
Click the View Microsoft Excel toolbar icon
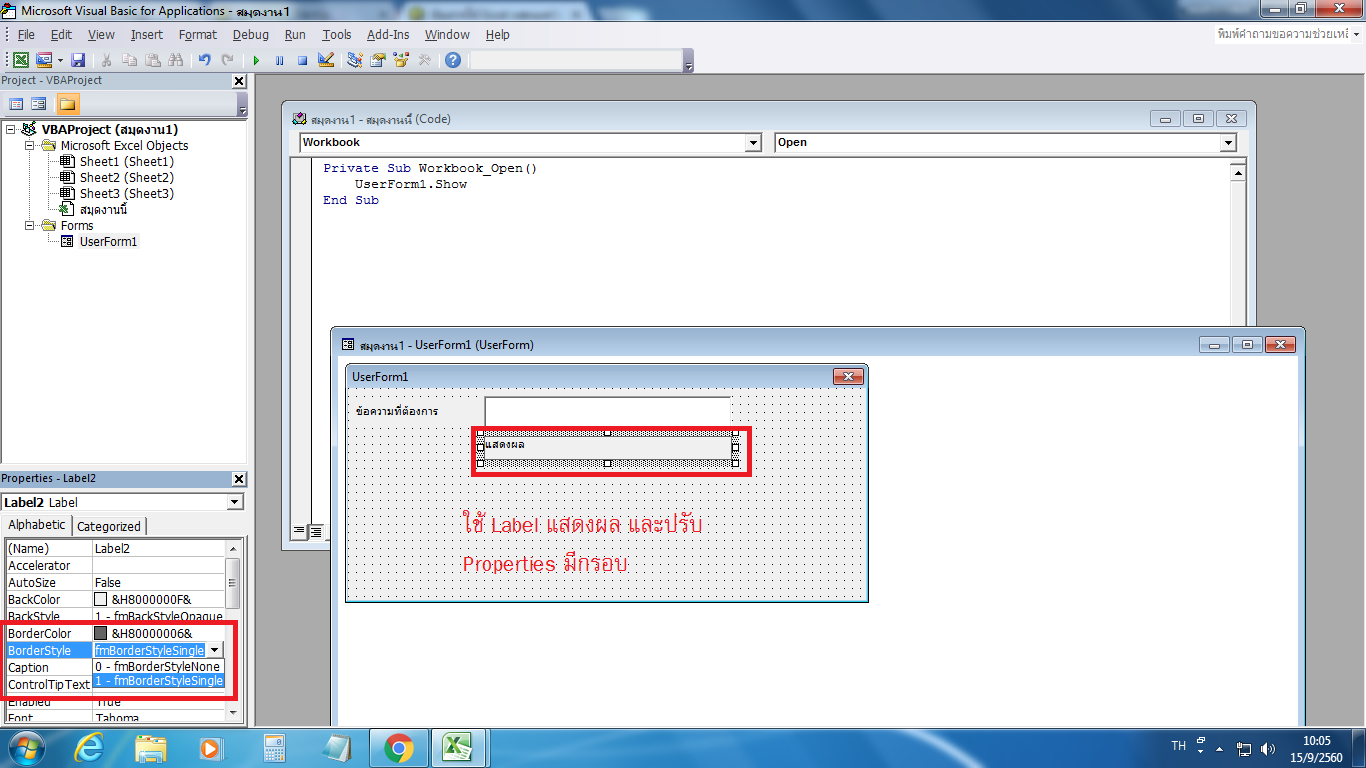tap(21, 60)
